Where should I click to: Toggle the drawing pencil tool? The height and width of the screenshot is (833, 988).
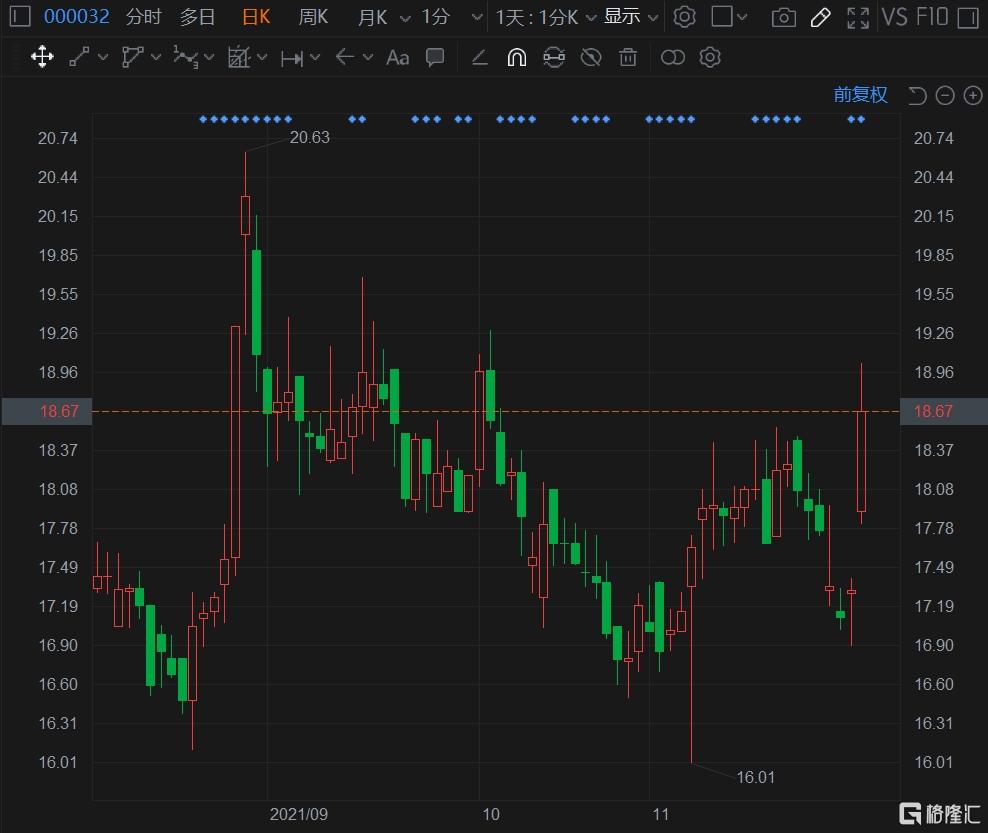820,17
